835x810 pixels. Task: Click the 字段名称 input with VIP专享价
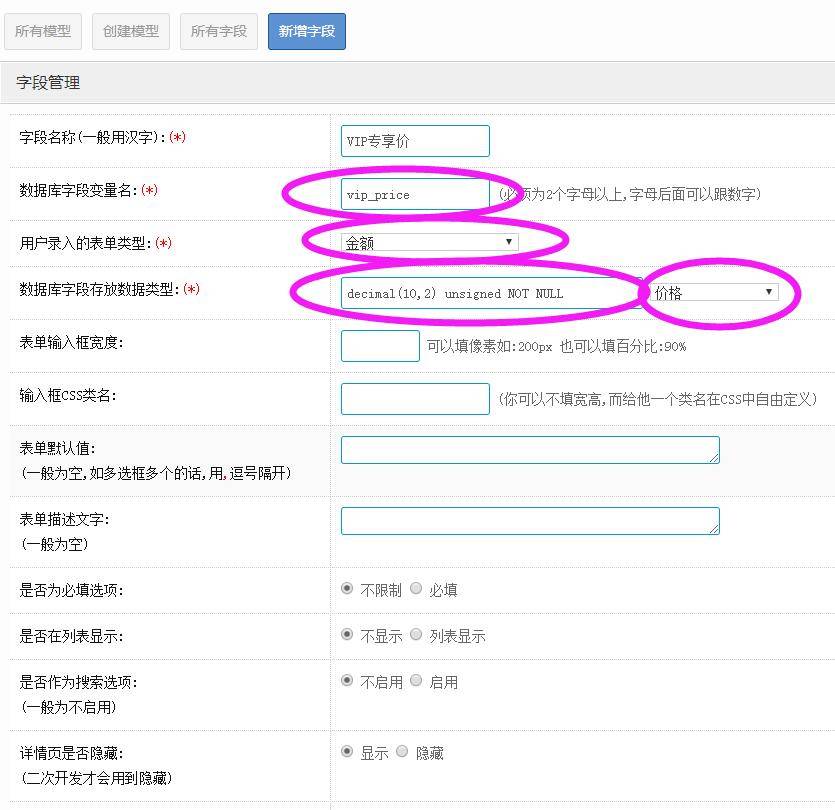(415, 141)
